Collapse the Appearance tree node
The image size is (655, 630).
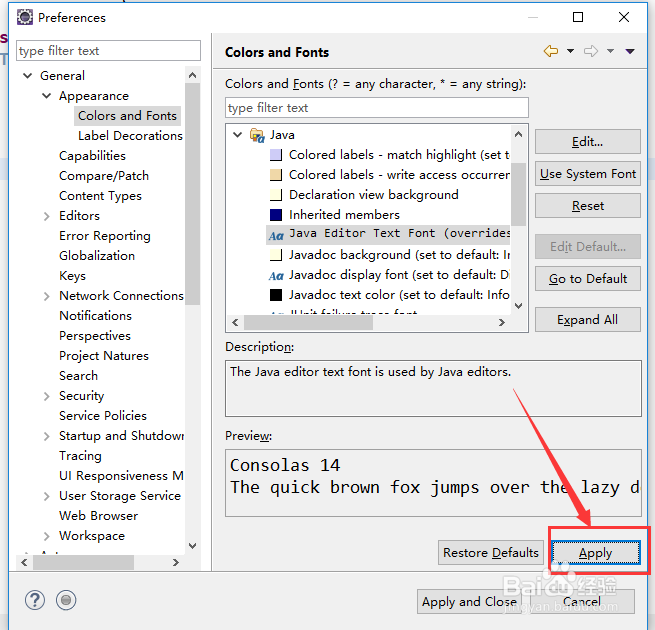tap(47, 96)
